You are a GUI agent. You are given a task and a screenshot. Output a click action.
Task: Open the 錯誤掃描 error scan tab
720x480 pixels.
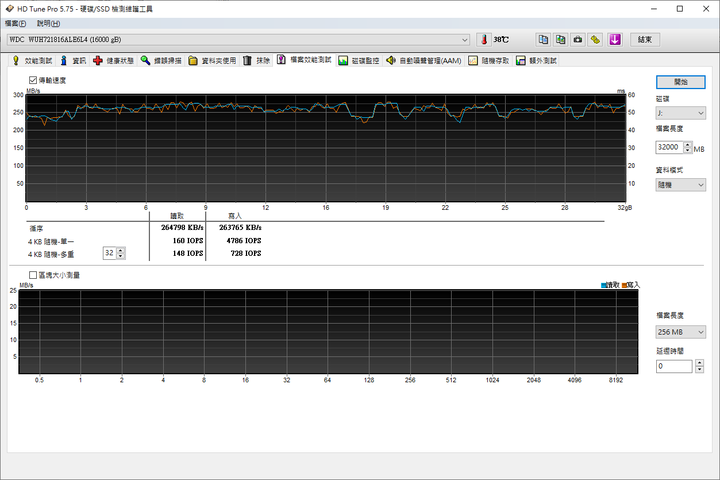point(161,61)
